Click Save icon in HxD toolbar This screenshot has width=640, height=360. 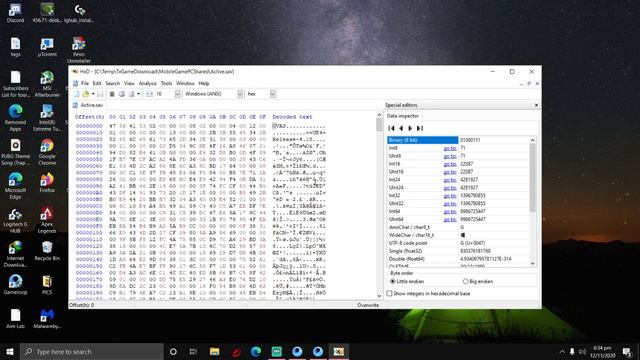[x=100, y=94]
